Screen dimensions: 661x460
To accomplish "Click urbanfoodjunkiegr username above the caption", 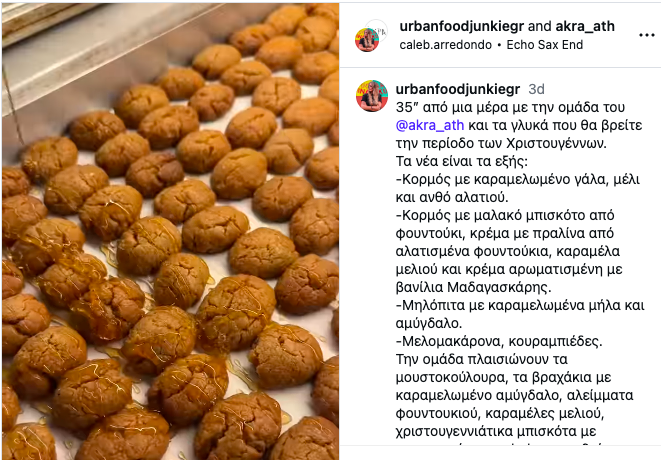I will coord(458,89).
